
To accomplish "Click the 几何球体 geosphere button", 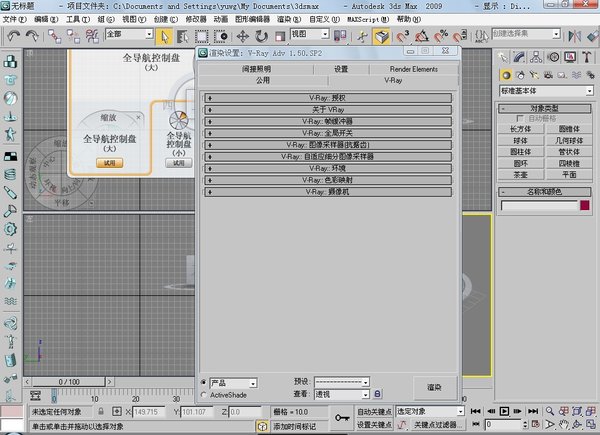I will pyautogui.click(x=569, y=140).
